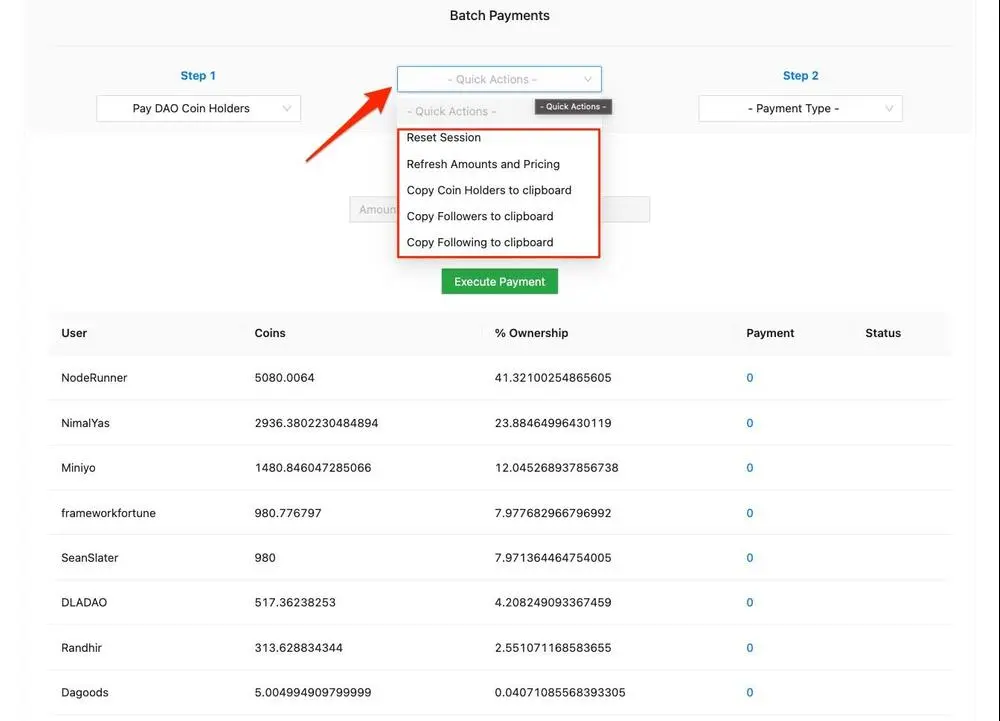This screenshot has width=1000, height=721.
Task: Select Copy Coin Holders to clipboard
Action: click(x=489, y=190)
